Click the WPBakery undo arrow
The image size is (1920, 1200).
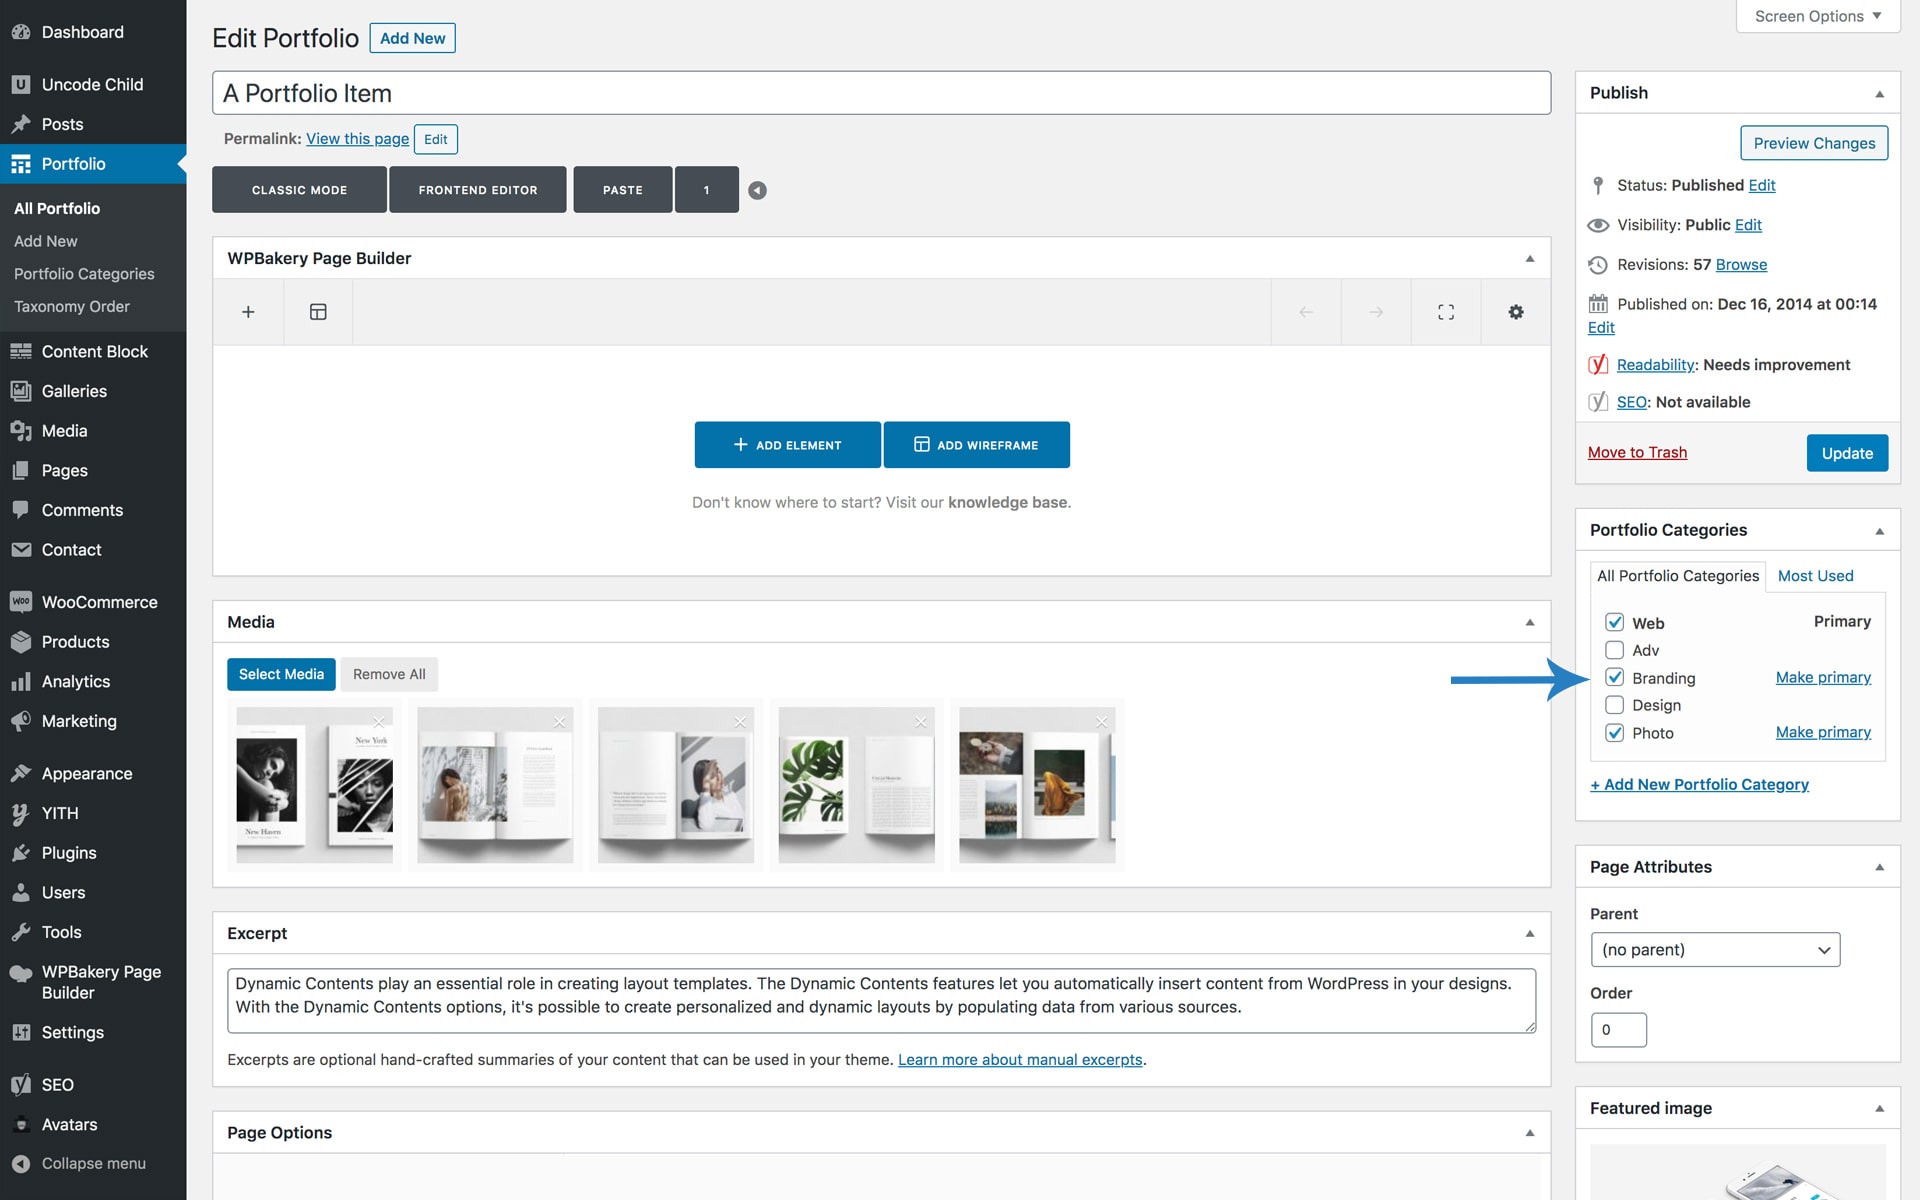1306,312
